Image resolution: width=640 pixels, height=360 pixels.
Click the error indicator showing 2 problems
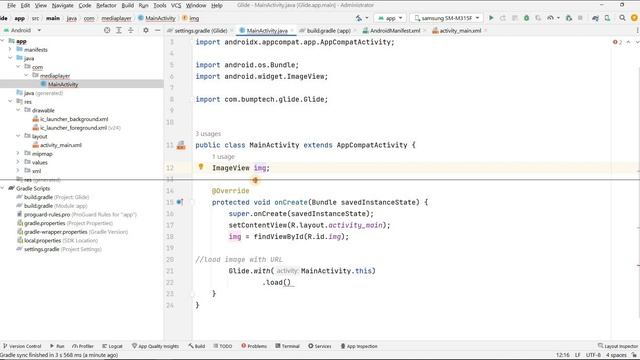click(x=617, y=42)
